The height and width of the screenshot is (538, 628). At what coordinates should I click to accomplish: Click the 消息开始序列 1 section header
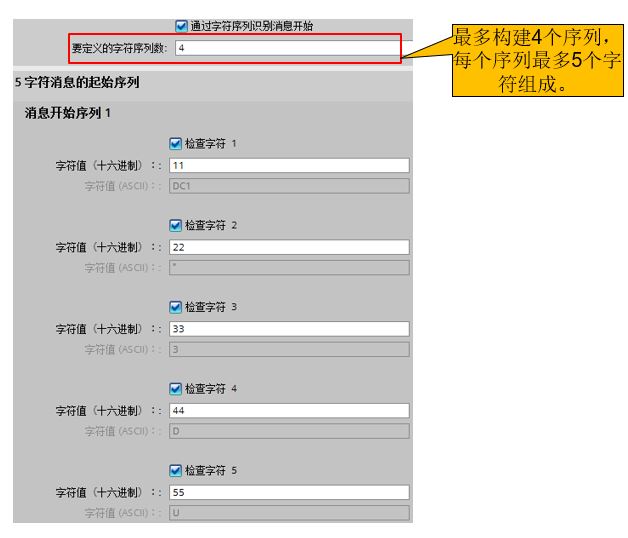68,113
